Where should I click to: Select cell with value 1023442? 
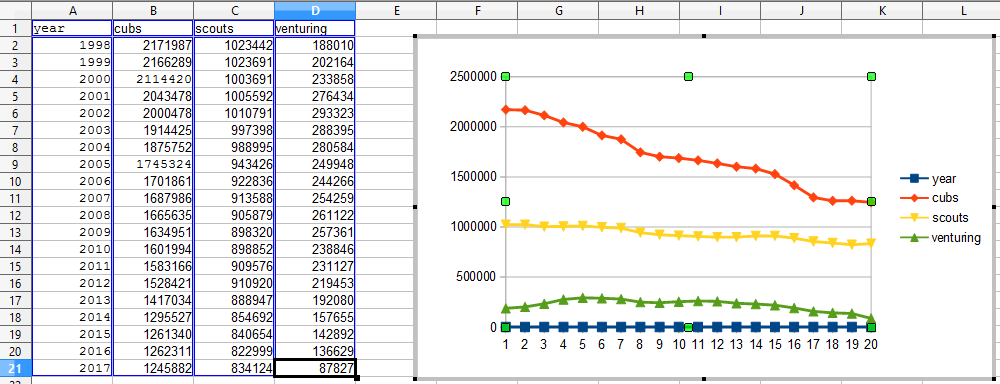[x=234, y=45]
